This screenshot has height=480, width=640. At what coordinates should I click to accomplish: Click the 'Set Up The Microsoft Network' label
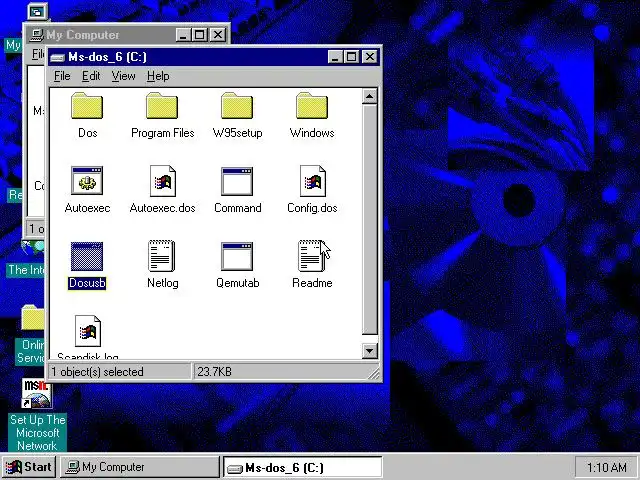point(38,433)
